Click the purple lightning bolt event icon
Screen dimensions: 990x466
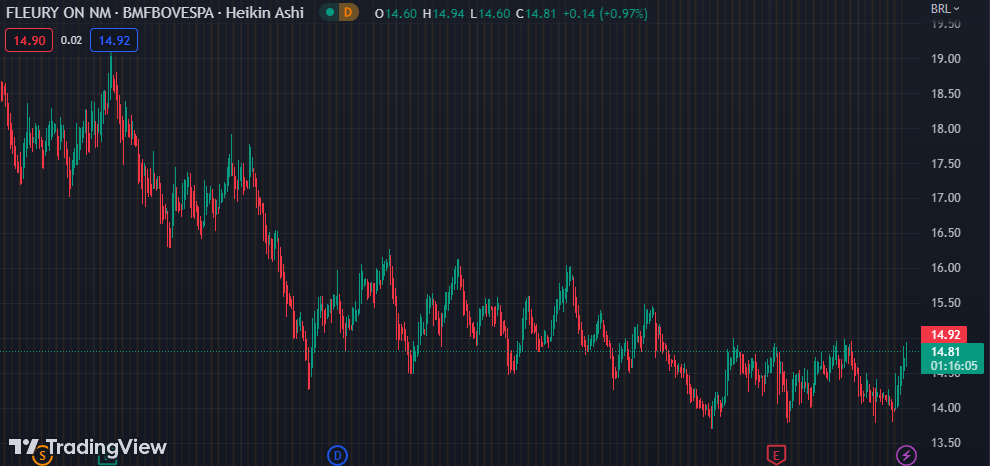(x=907, y=454)
